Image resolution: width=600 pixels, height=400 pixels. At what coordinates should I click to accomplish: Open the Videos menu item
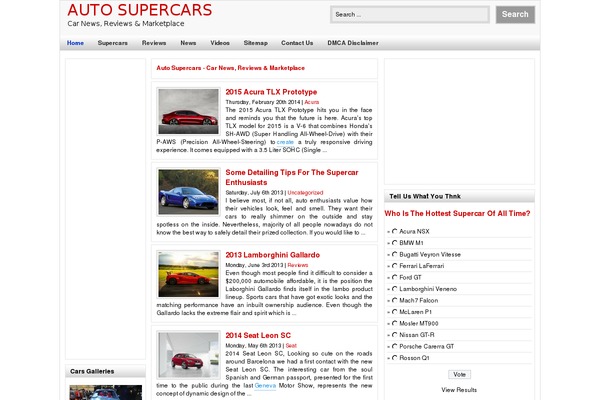tap(220, 43)
